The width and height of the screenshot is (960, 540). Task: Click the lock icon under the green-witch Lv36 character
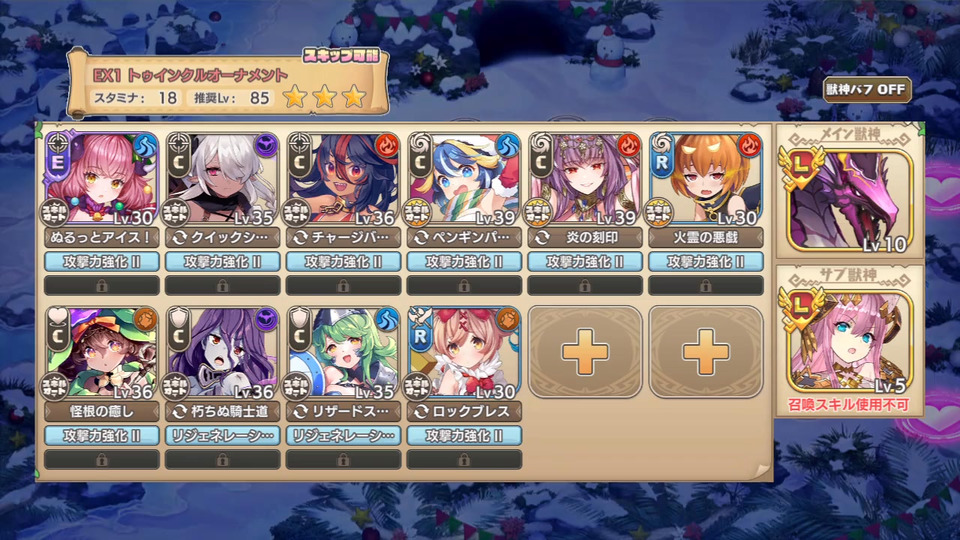pos(102,460)
